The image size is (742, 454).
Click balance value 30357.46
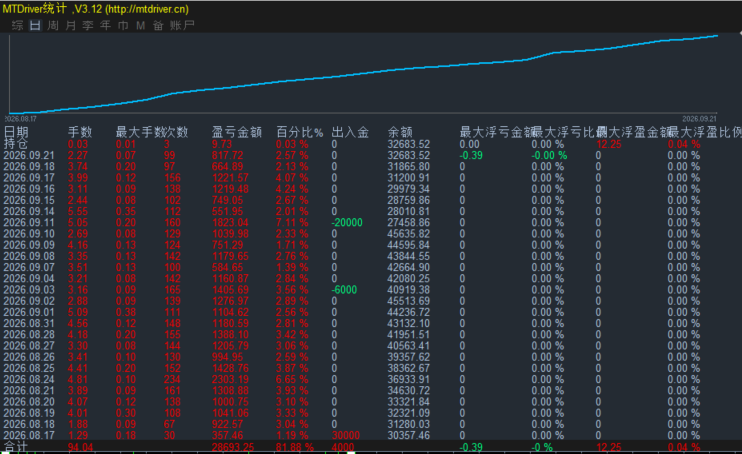point(408,435)
